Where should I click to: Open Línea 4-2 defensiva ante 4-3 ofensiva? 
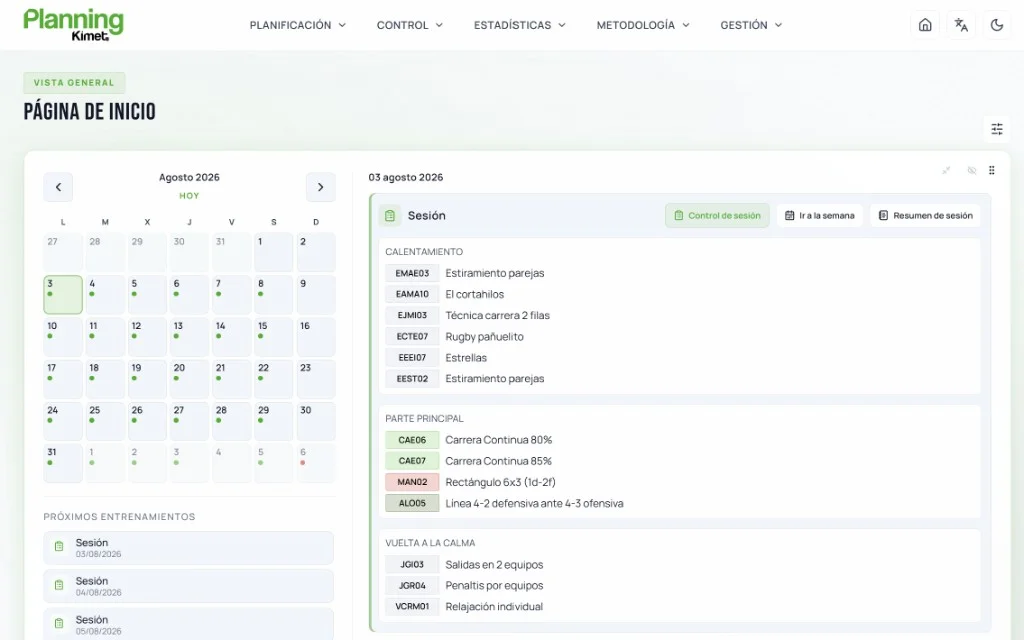[534, 504]
